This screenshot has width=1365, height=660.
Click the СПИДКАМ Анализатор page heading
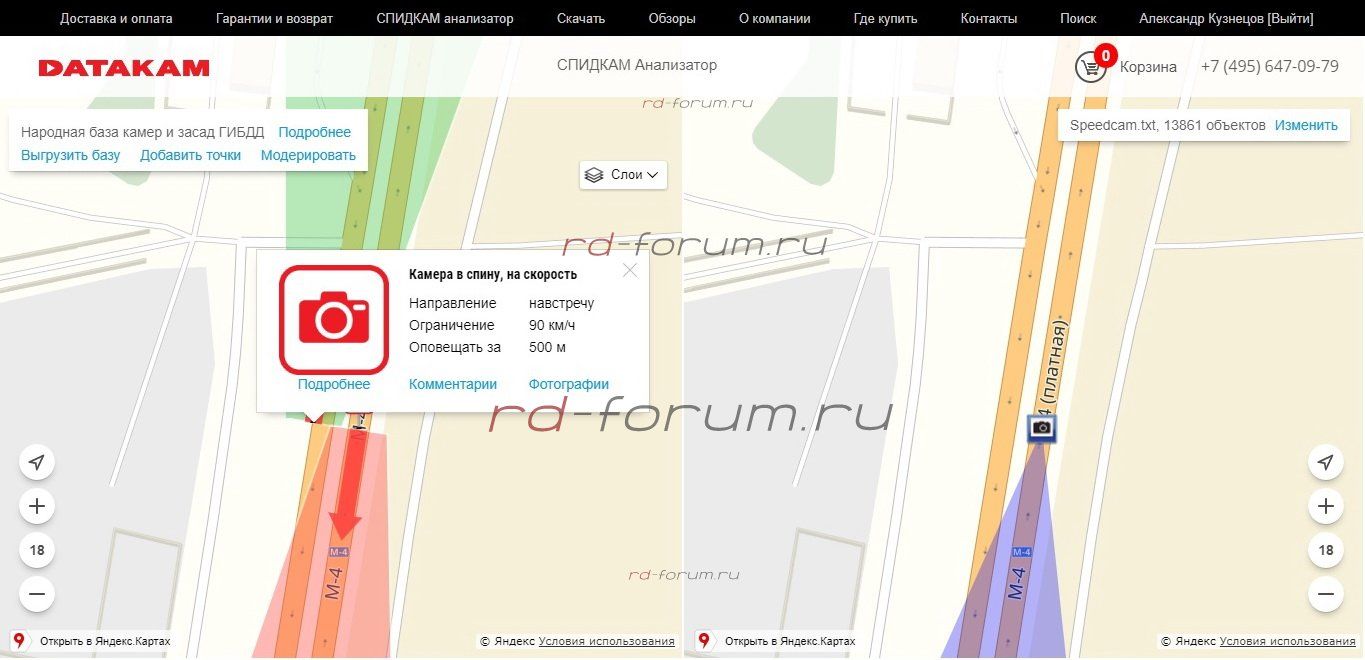point(637,65)
